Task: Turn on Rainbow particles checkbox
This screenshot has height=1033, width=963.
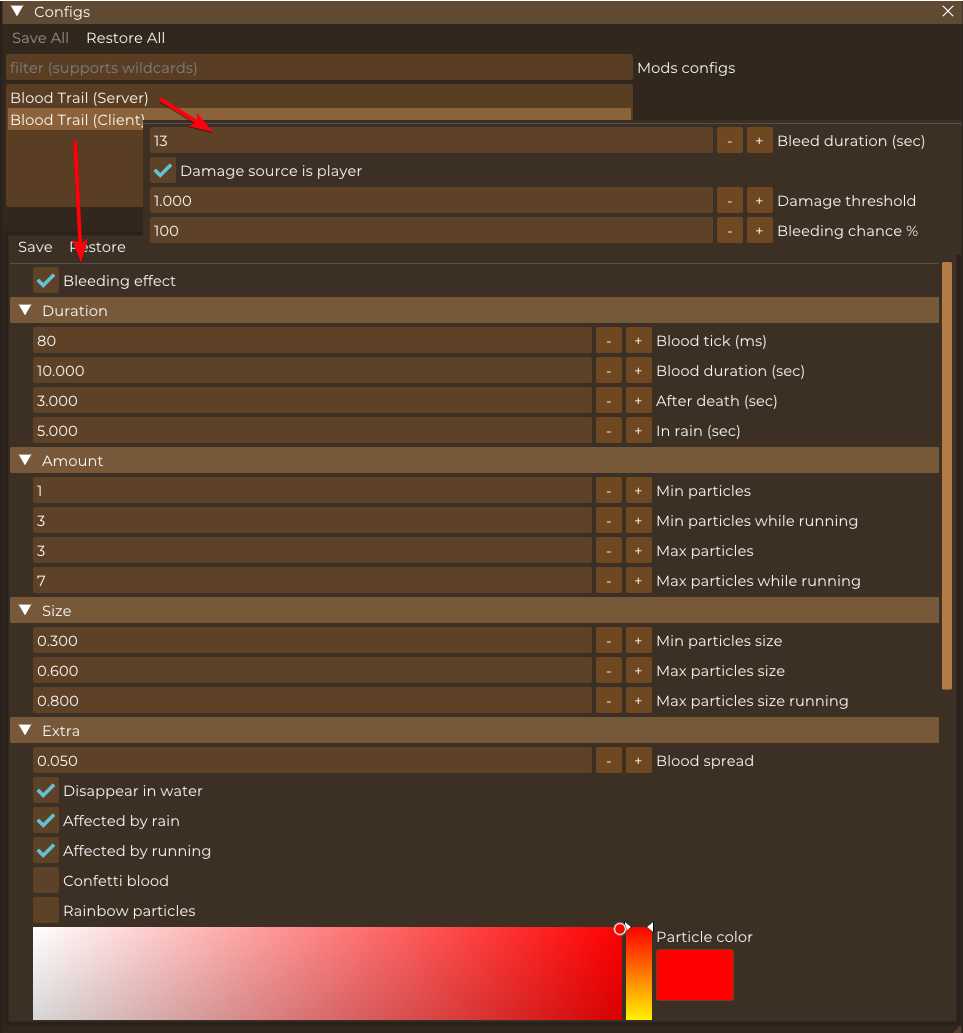Action: click(46, 911)
